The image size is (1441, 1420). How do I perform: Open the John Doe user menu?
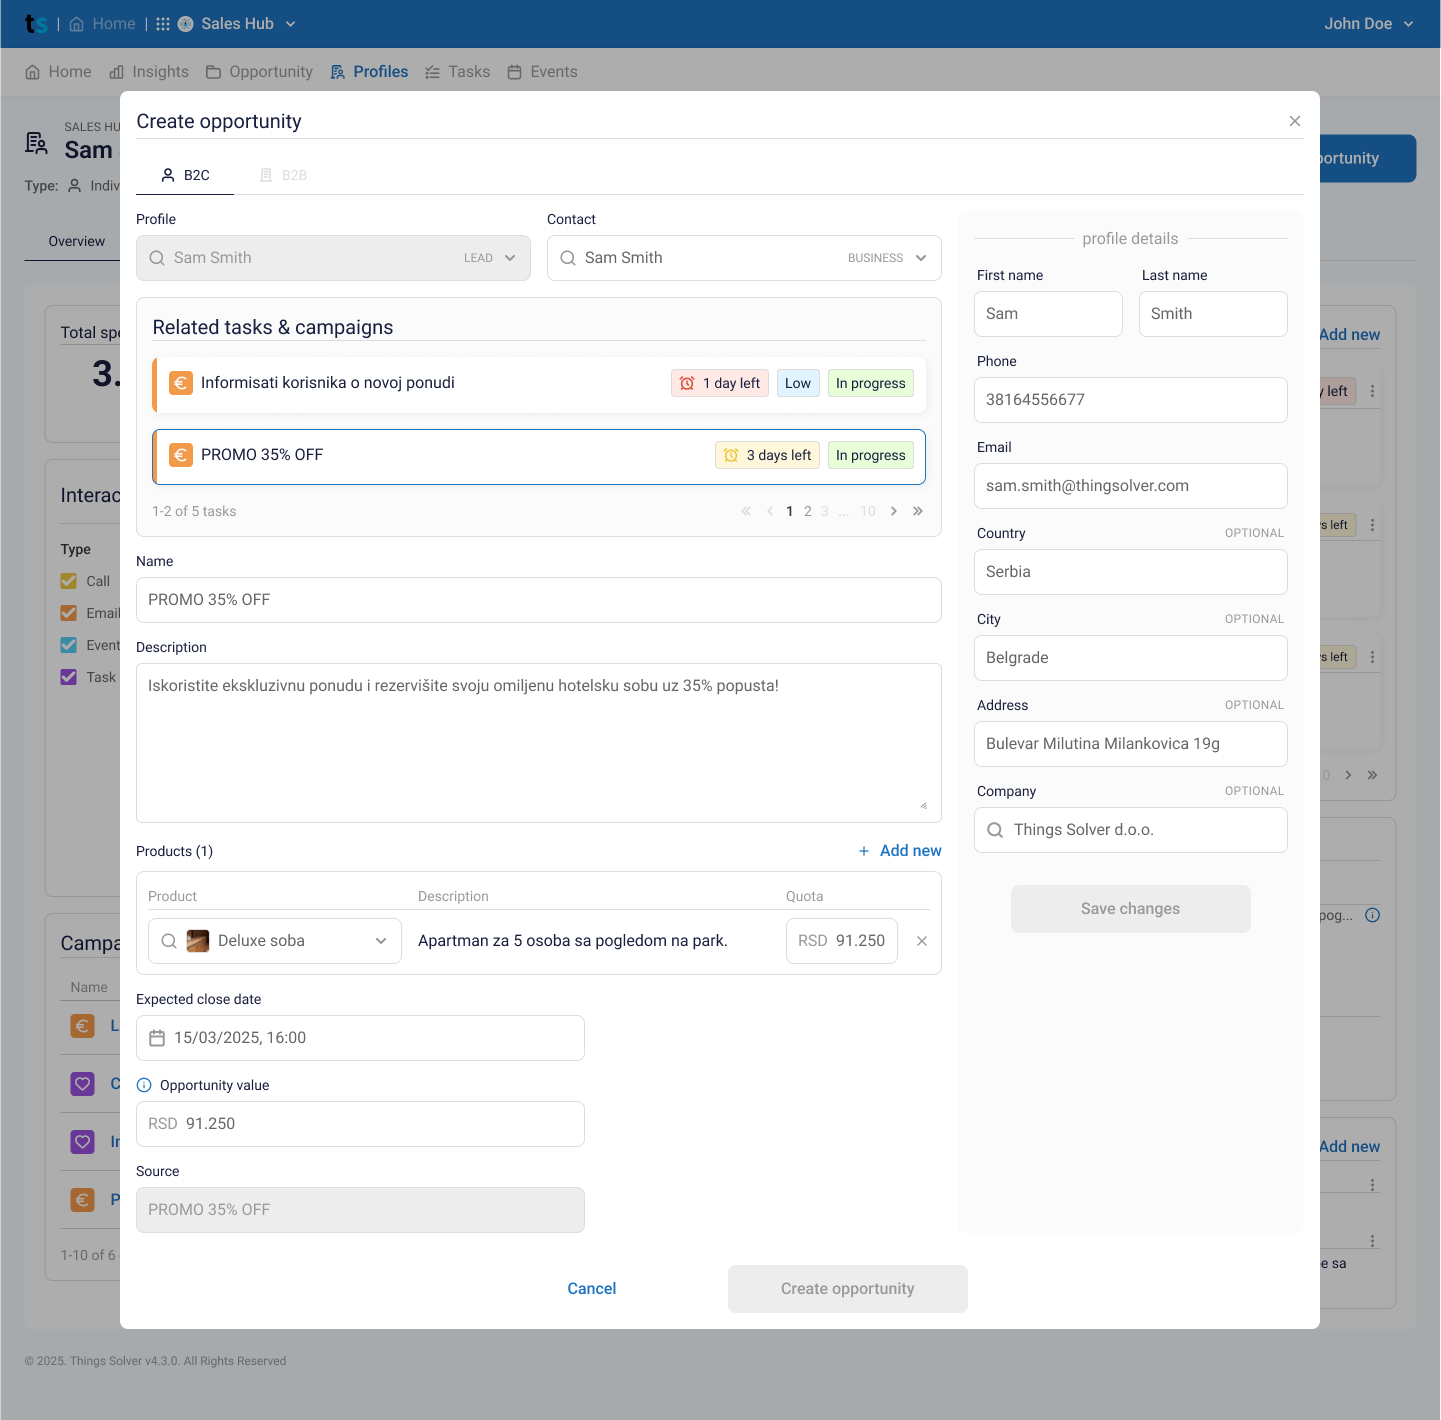pyautogui.click(x=1369, y=24)
